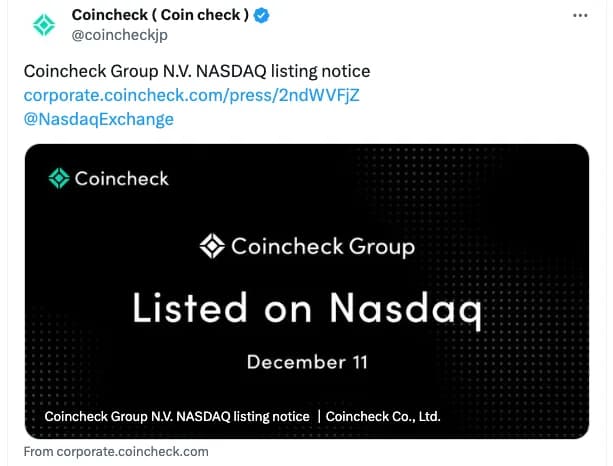The image size is (613, 466).
Task: Open the three-dot more options menu
Action: coord(580,16)
